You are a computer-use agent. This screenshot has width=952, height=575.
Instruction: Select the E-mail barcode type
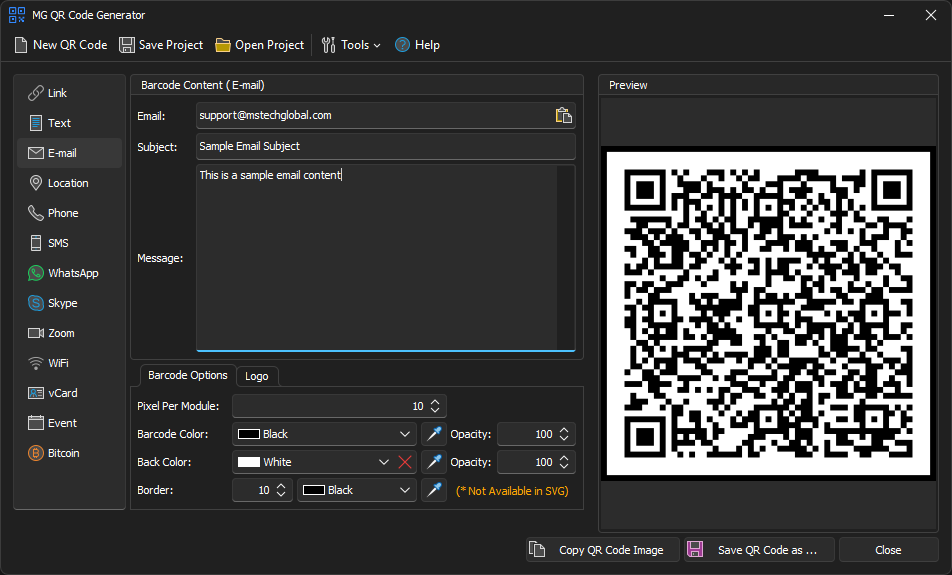[69, 153]
